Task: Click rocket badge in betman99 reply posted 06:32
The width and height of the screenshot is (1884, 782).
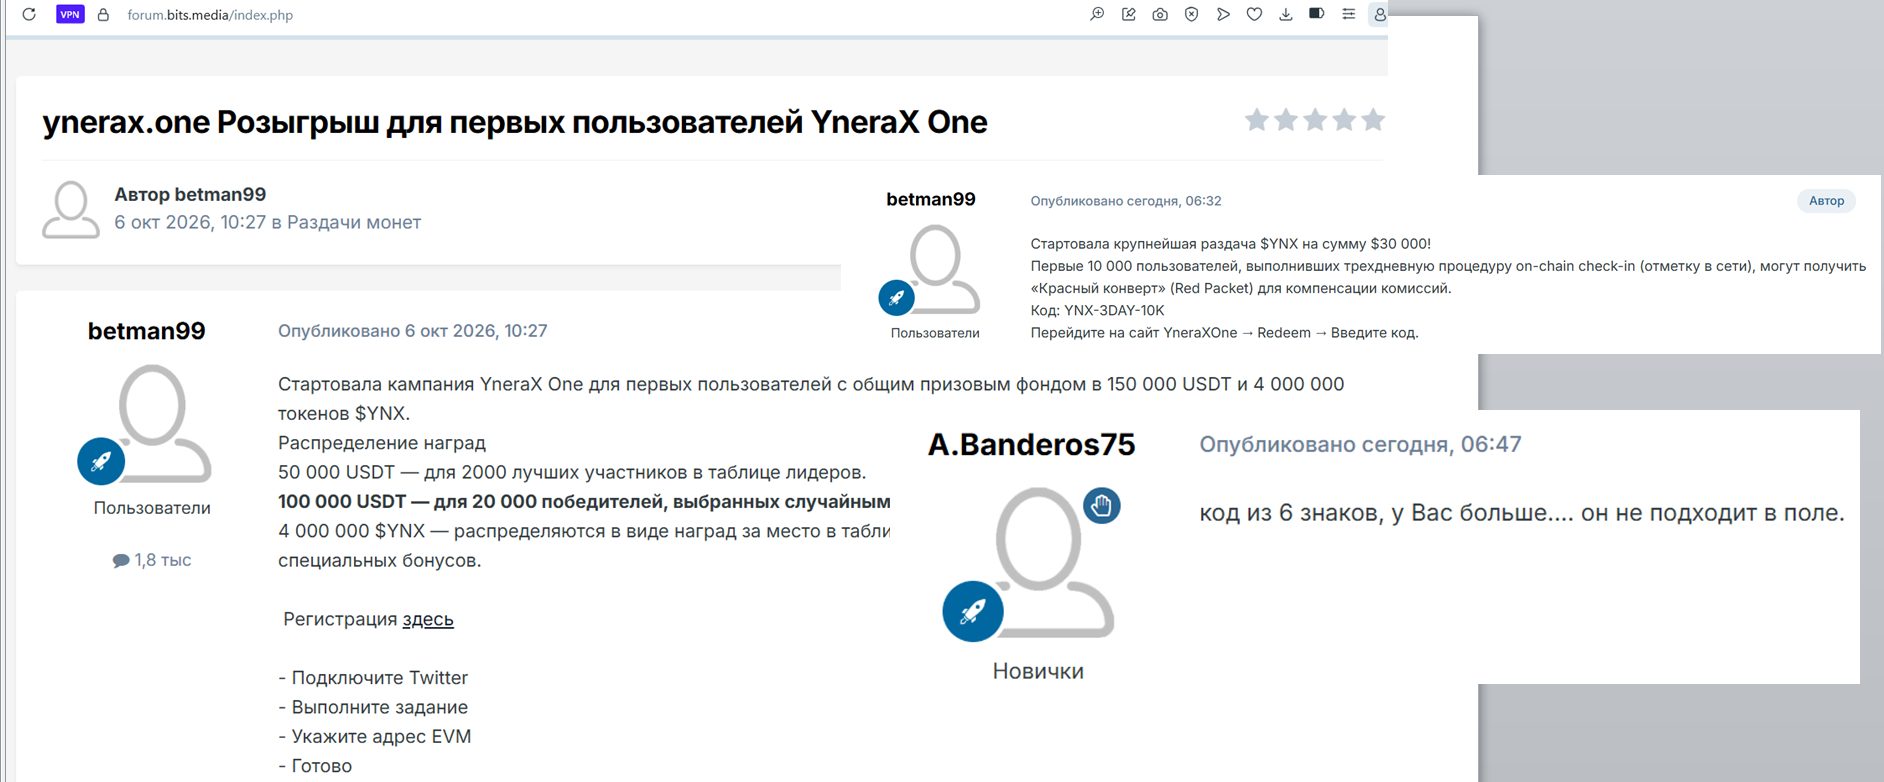Action: tap(896, 297)
